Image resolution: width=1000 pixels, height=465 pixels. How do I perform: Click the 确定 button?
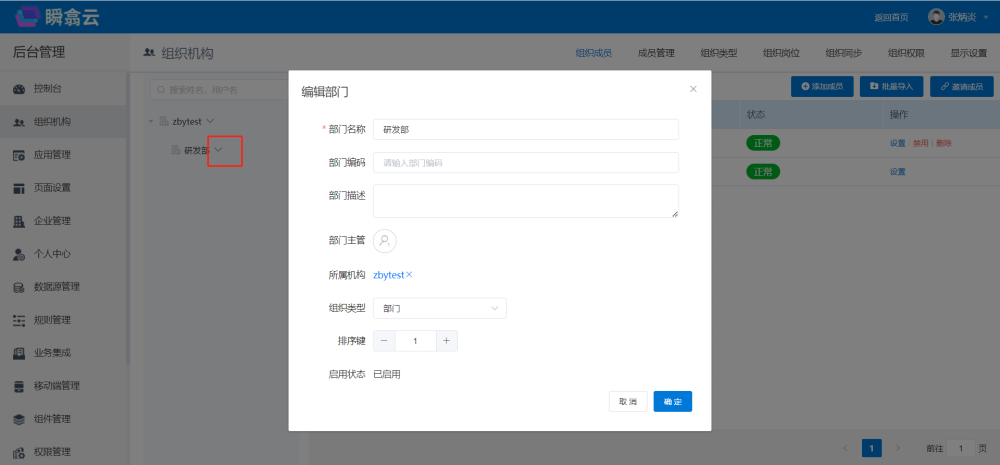pyautogui.click(x=673, y=401)
